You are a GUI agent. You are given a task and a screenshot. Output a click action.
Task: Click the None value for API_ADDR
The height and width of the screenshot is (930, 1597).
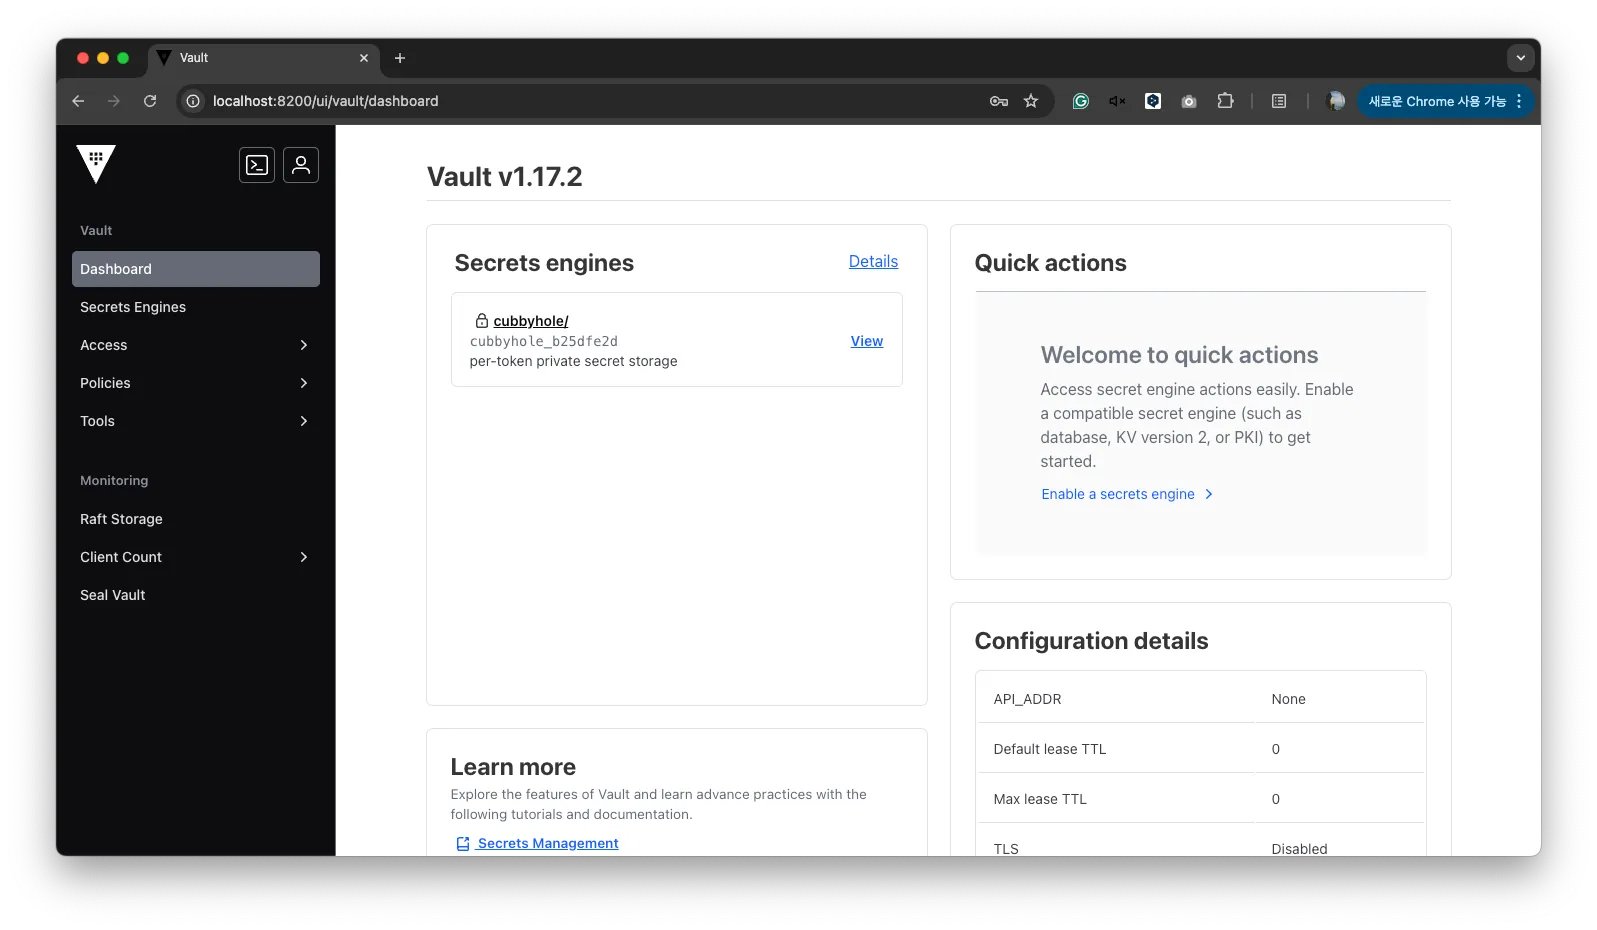1288,699
